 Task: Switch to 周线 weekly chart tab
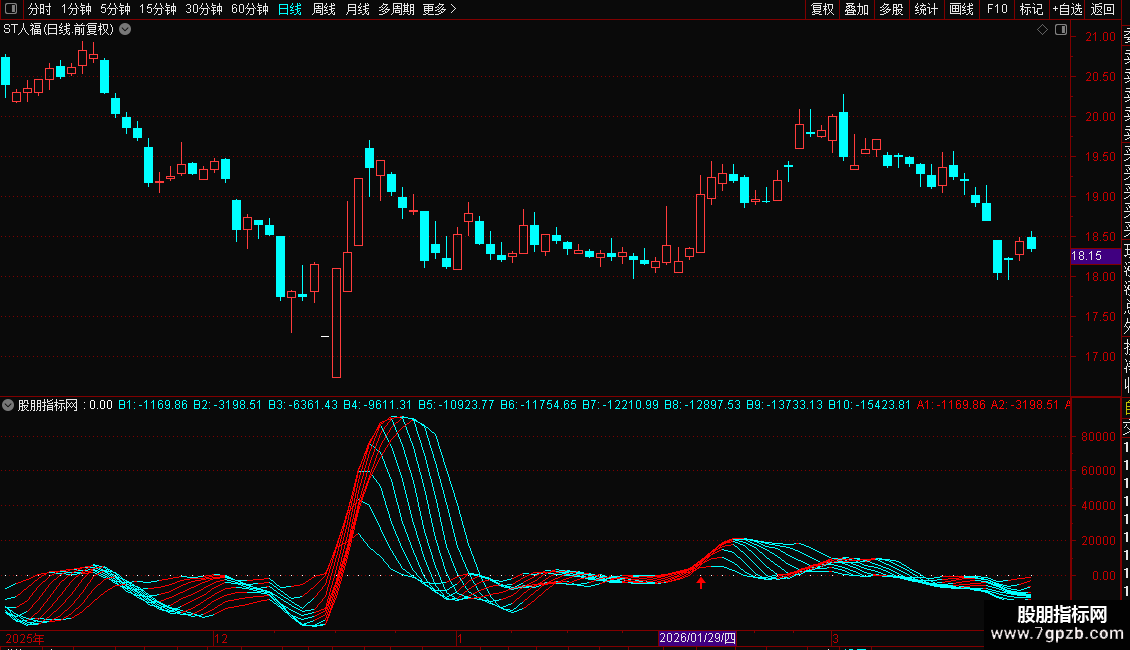pos(324,9)
